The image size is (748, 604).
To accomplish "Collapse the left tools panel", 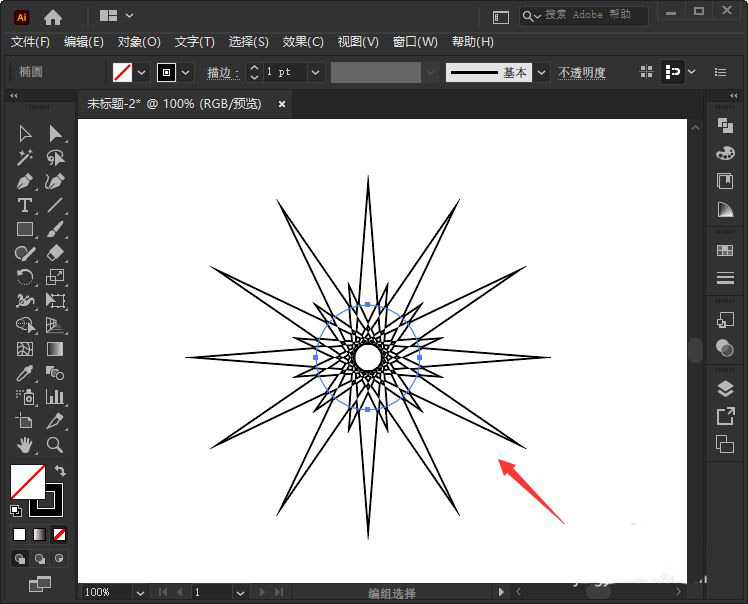I will [x=13, y=96].
